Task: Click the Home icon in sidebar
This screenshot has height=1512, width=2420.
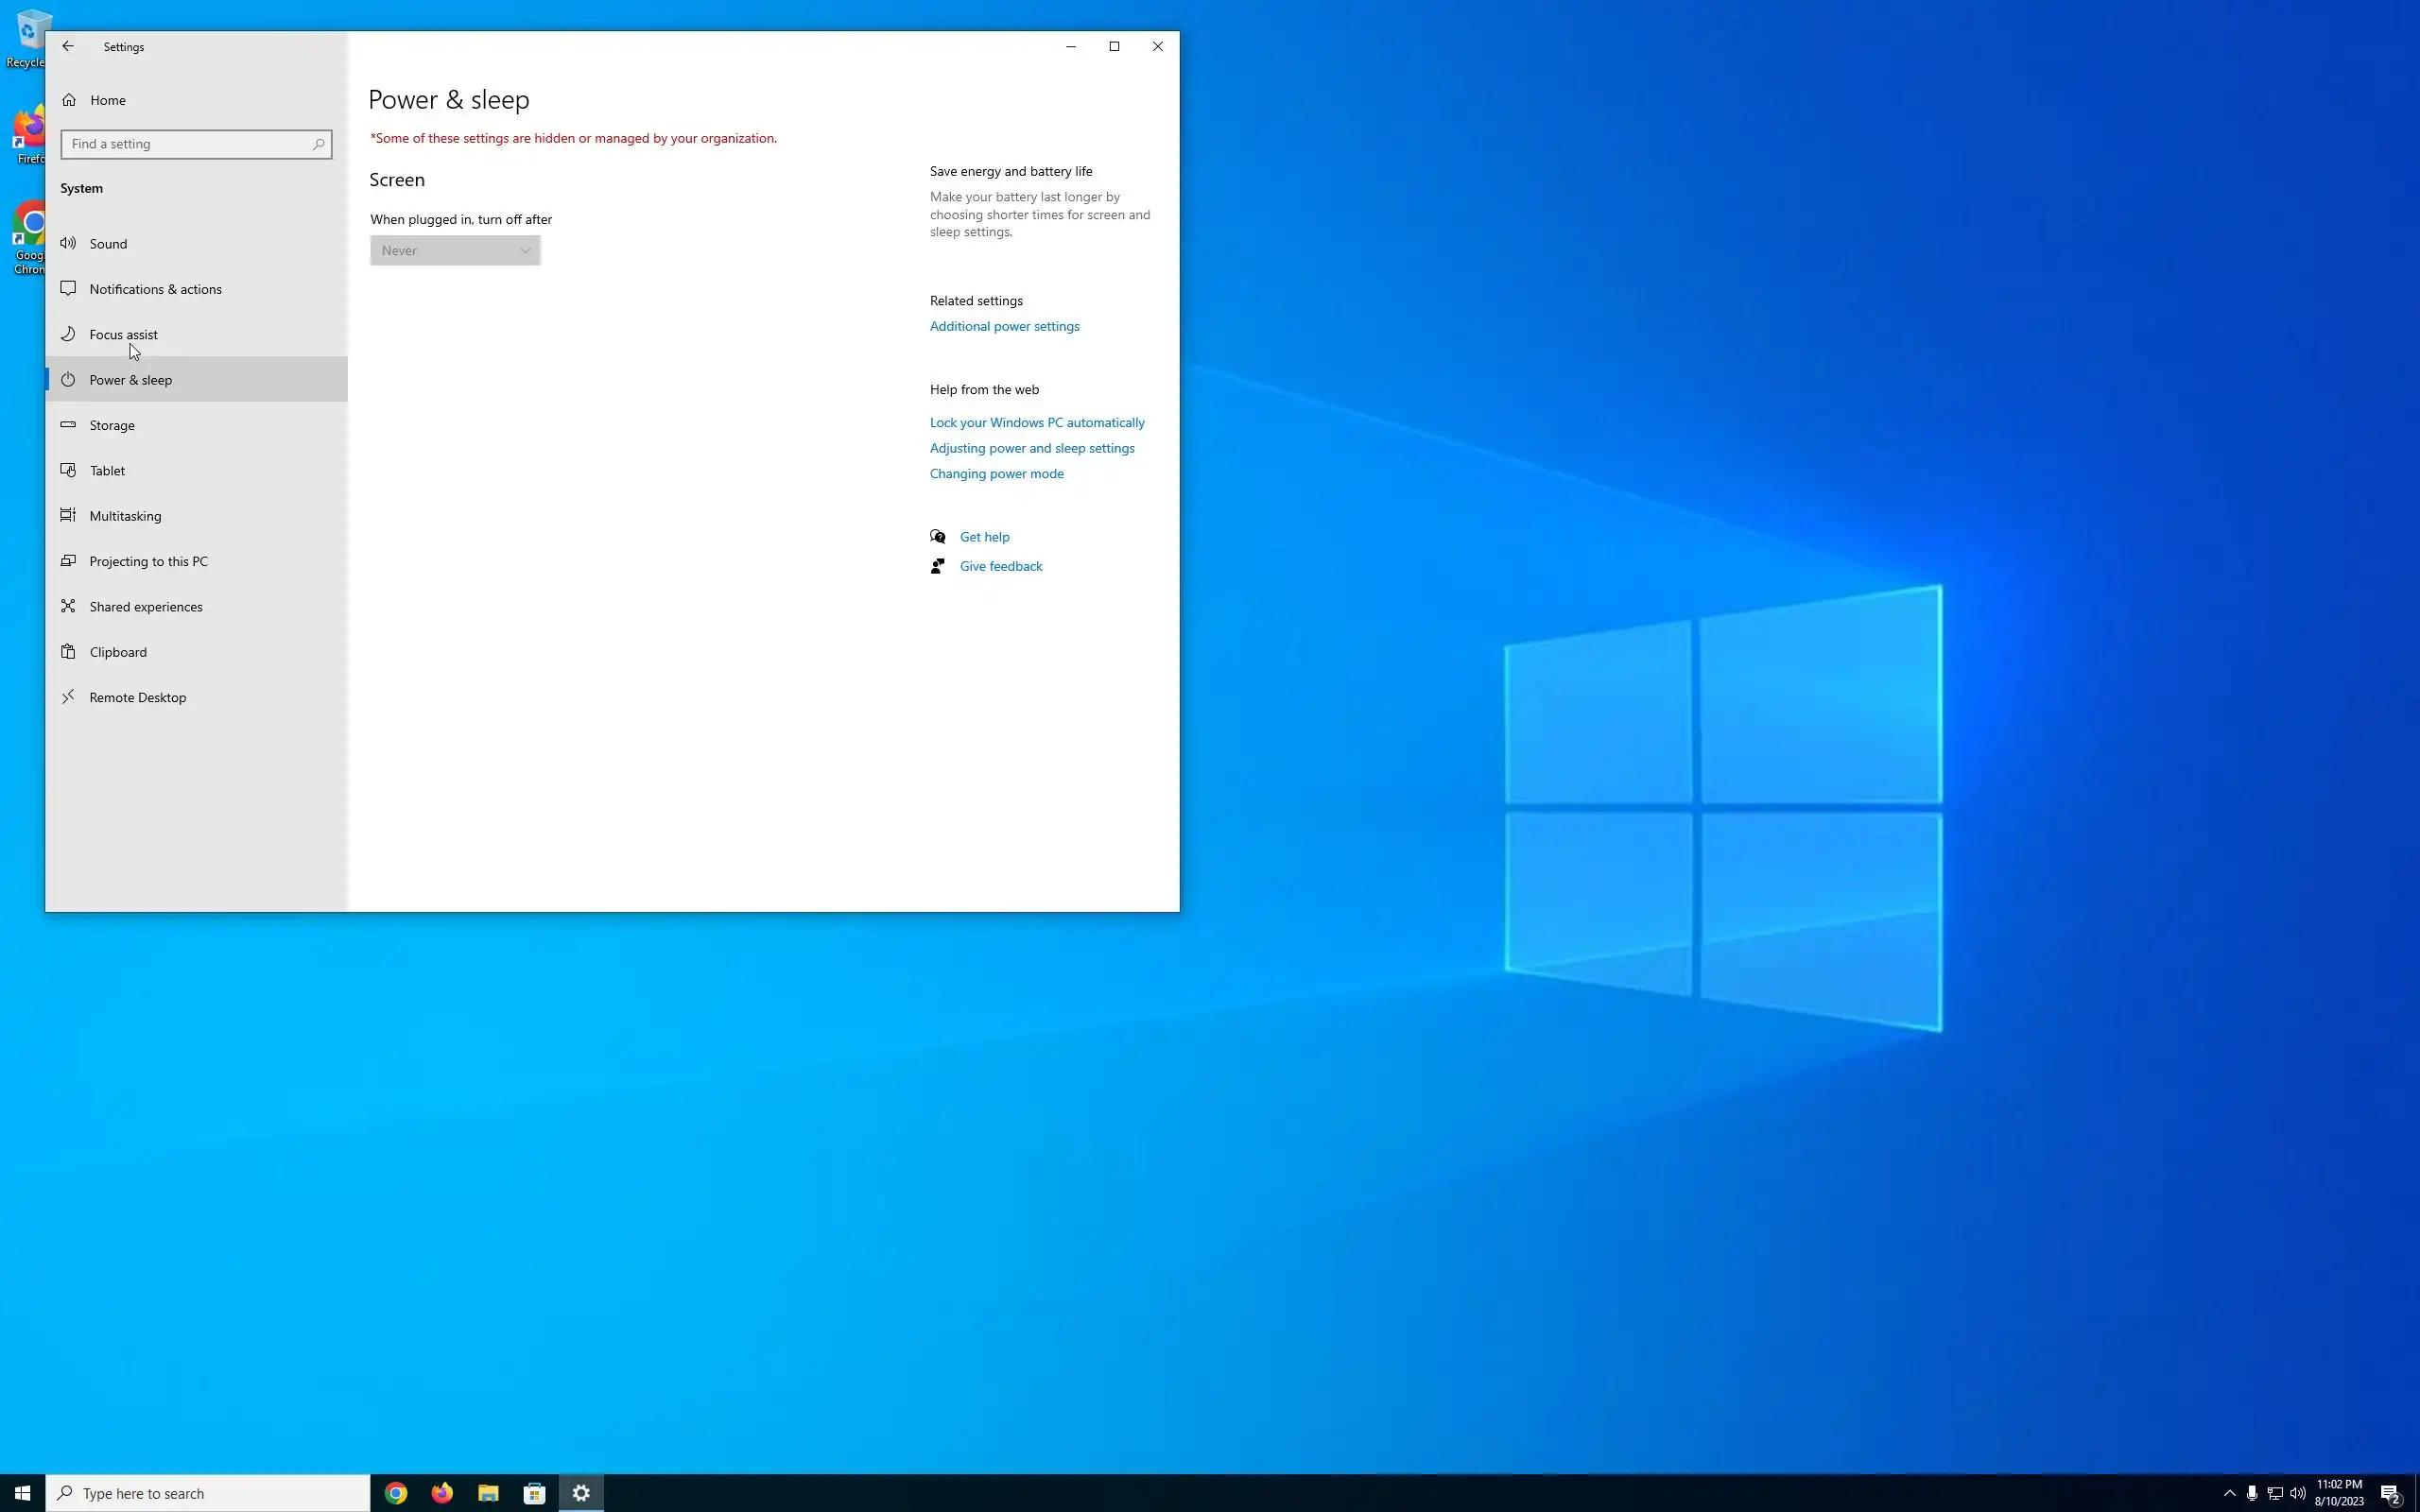Action: pos(69,100)
